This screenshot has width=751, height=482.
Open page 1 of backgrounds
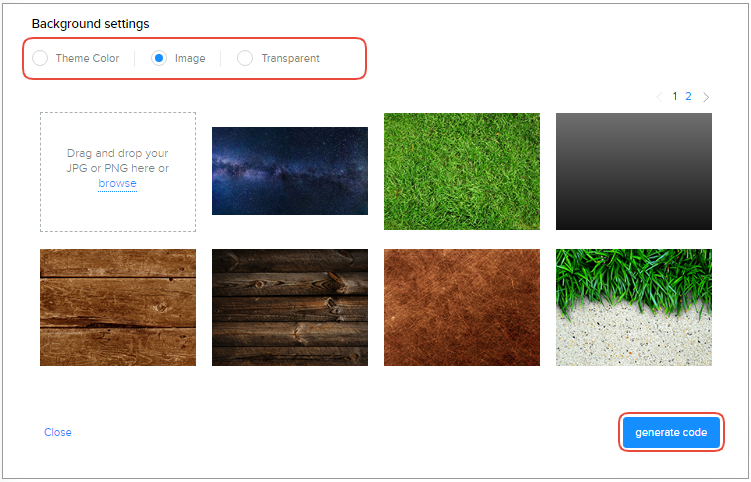(x=675, y=97)
